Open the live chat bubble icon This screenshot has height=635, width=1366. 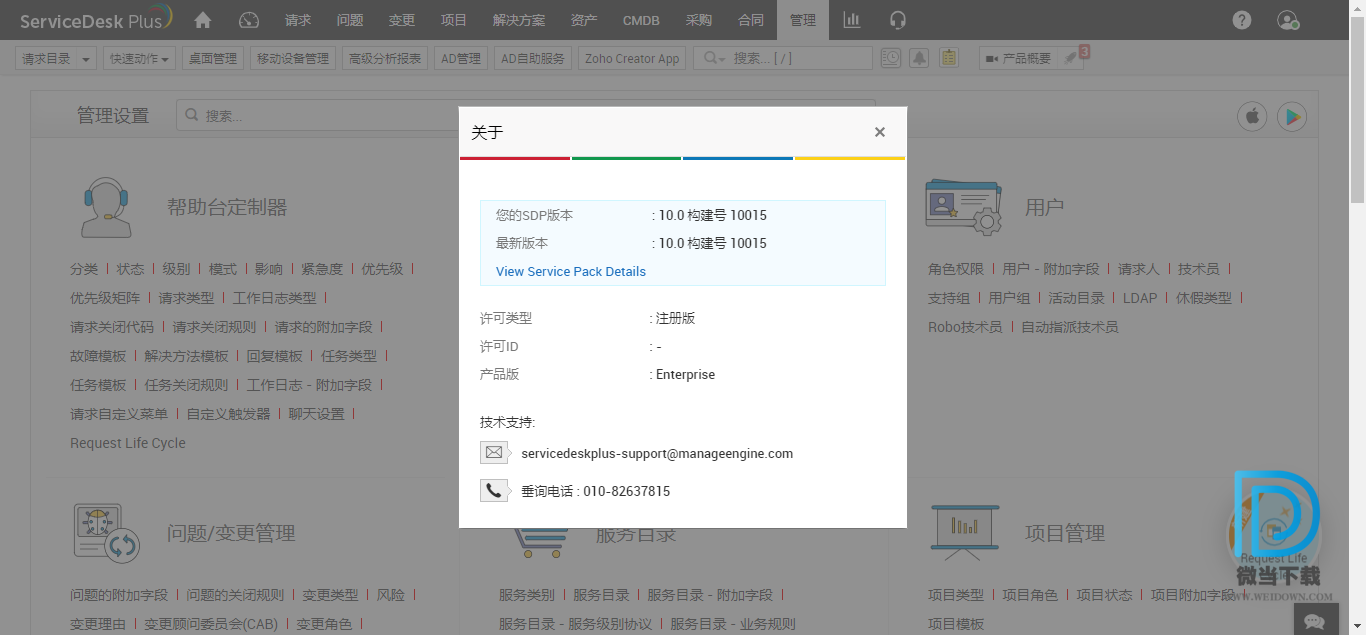1315,621
